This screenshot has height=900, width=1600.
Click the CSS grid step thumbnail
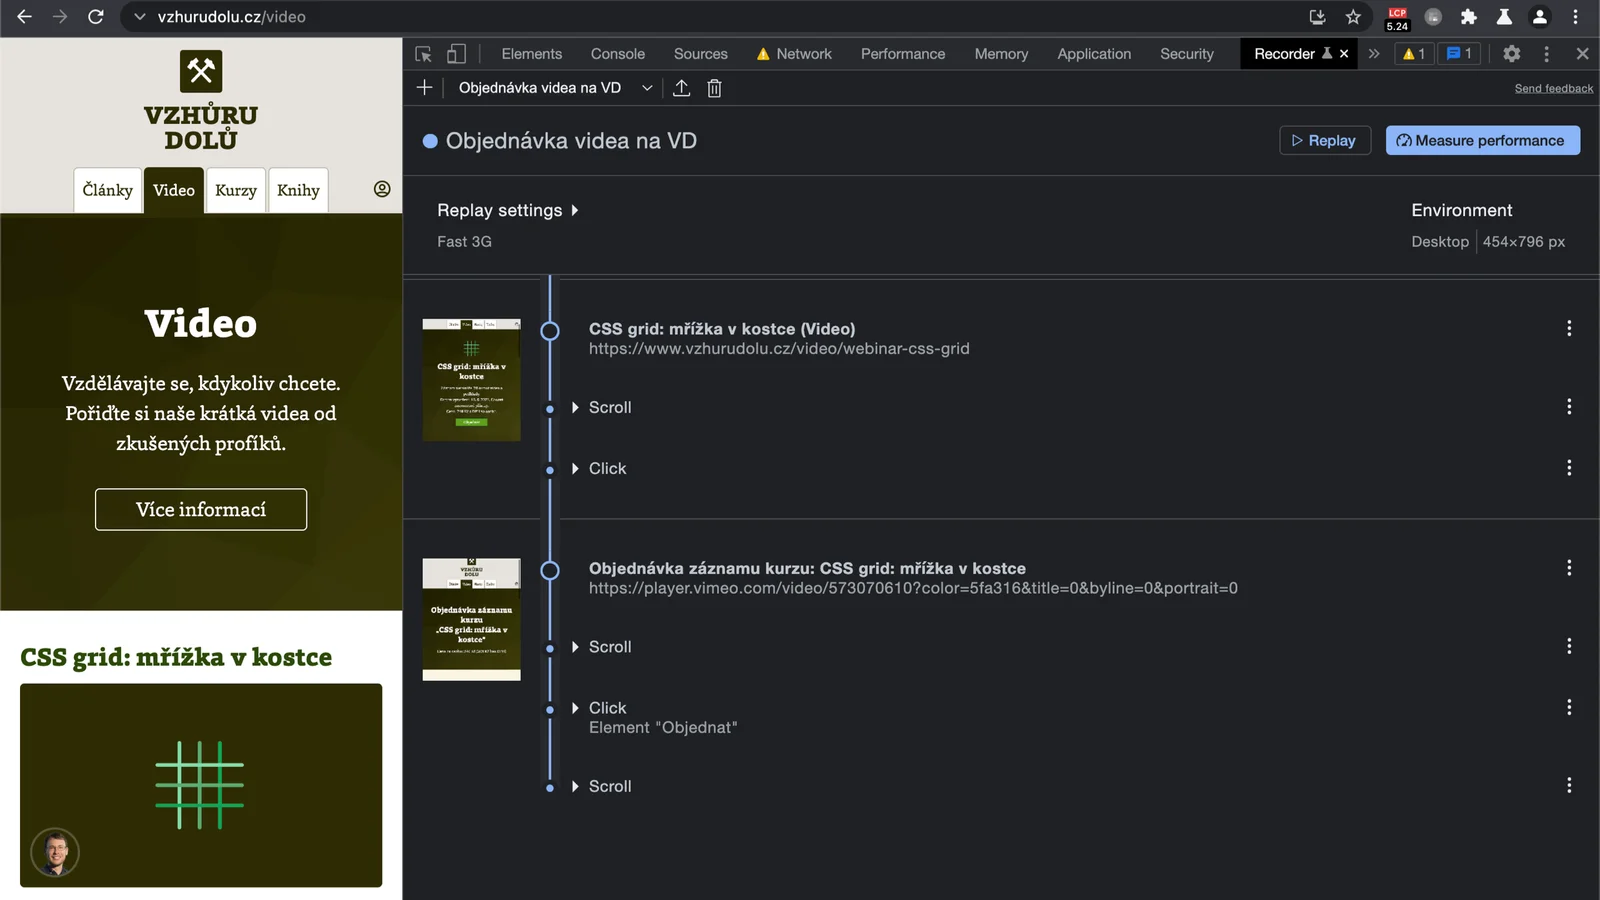click(471, 379)
